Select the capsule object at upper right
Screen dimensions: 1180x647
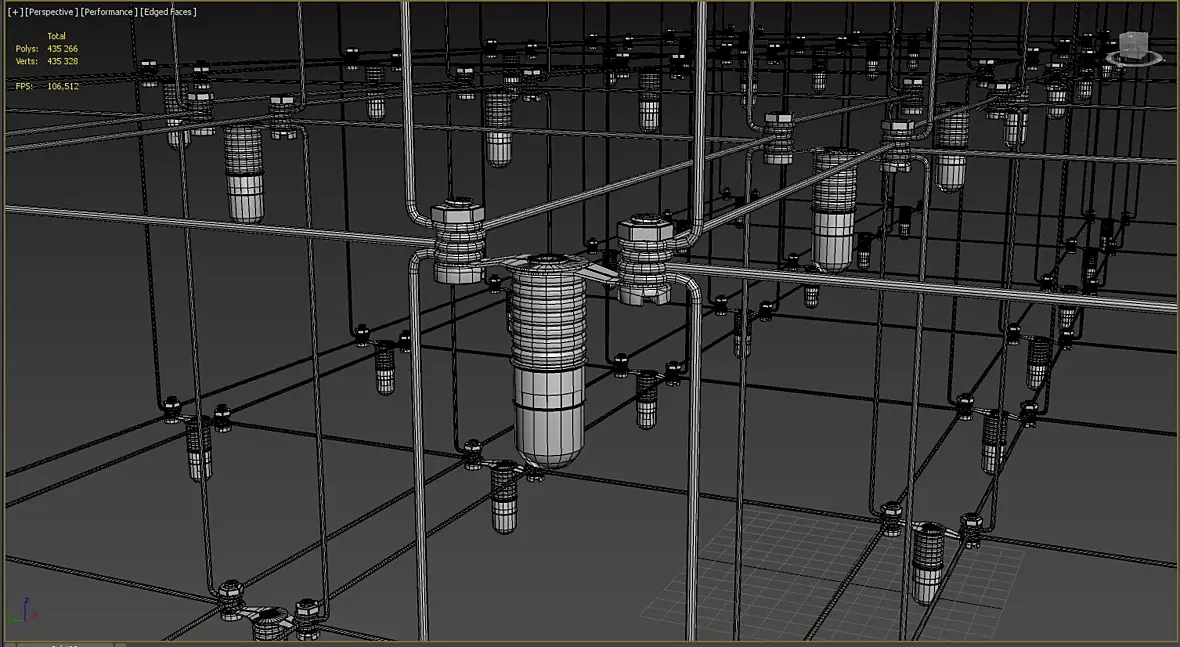834,209
